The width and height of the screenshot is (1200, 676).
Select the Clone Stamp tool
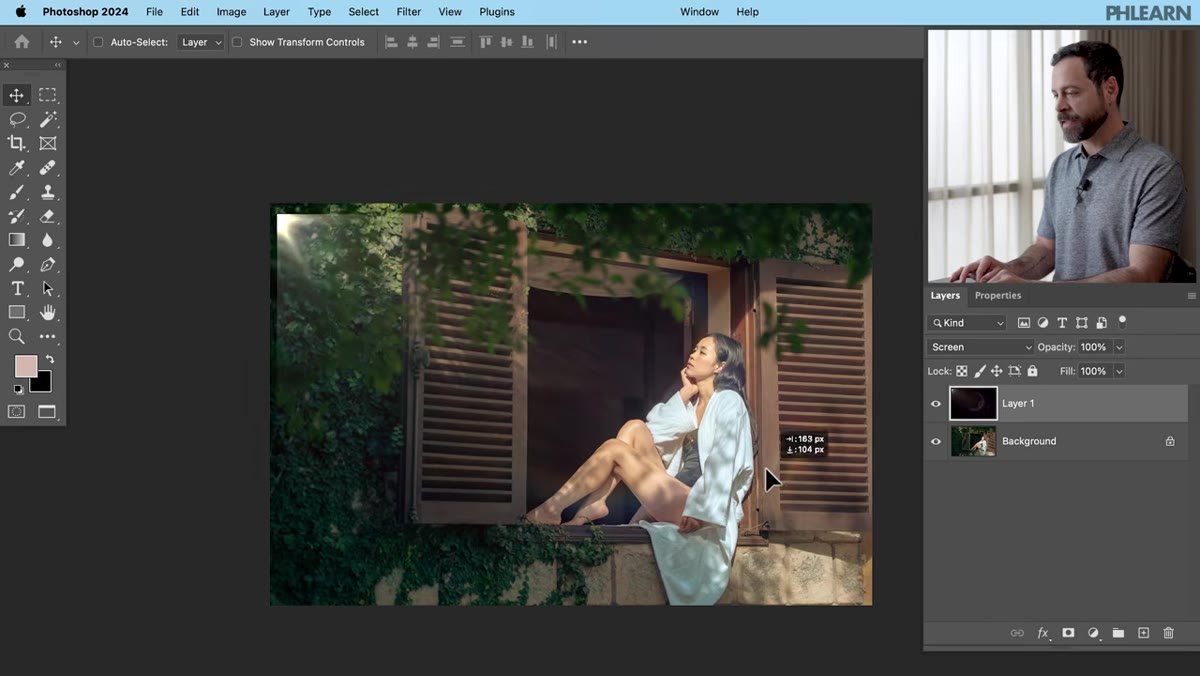[x=47, y=192]
